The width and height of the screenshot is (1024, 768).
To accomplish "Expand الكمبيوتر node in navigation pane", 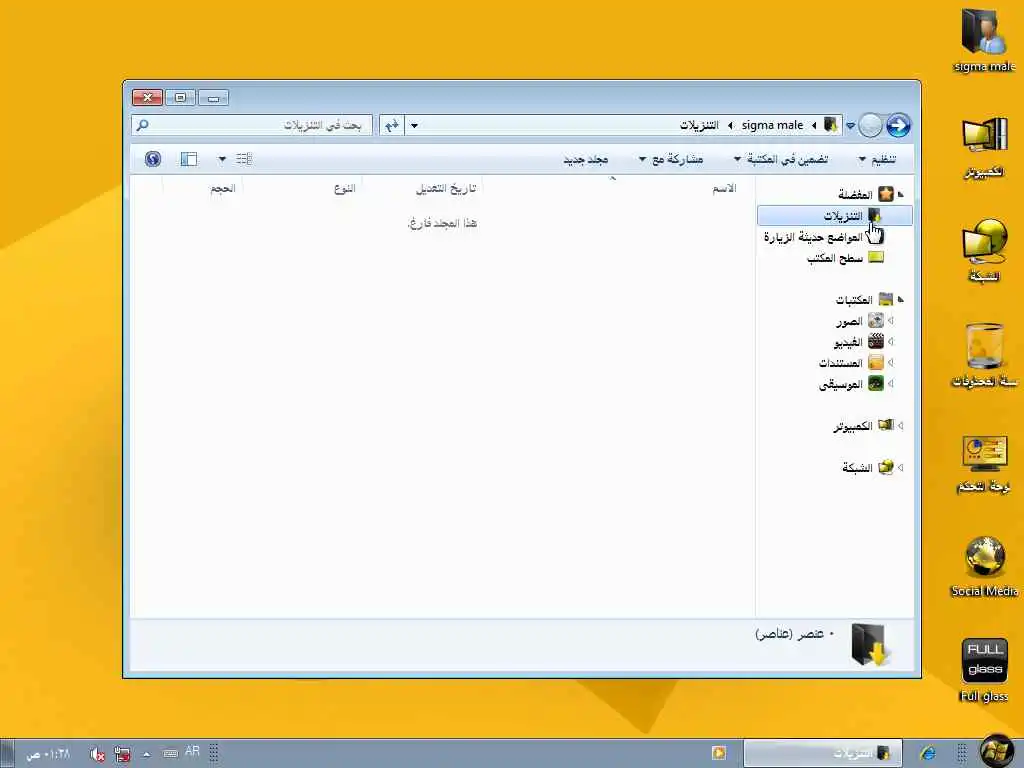I will tap(901, 425).
